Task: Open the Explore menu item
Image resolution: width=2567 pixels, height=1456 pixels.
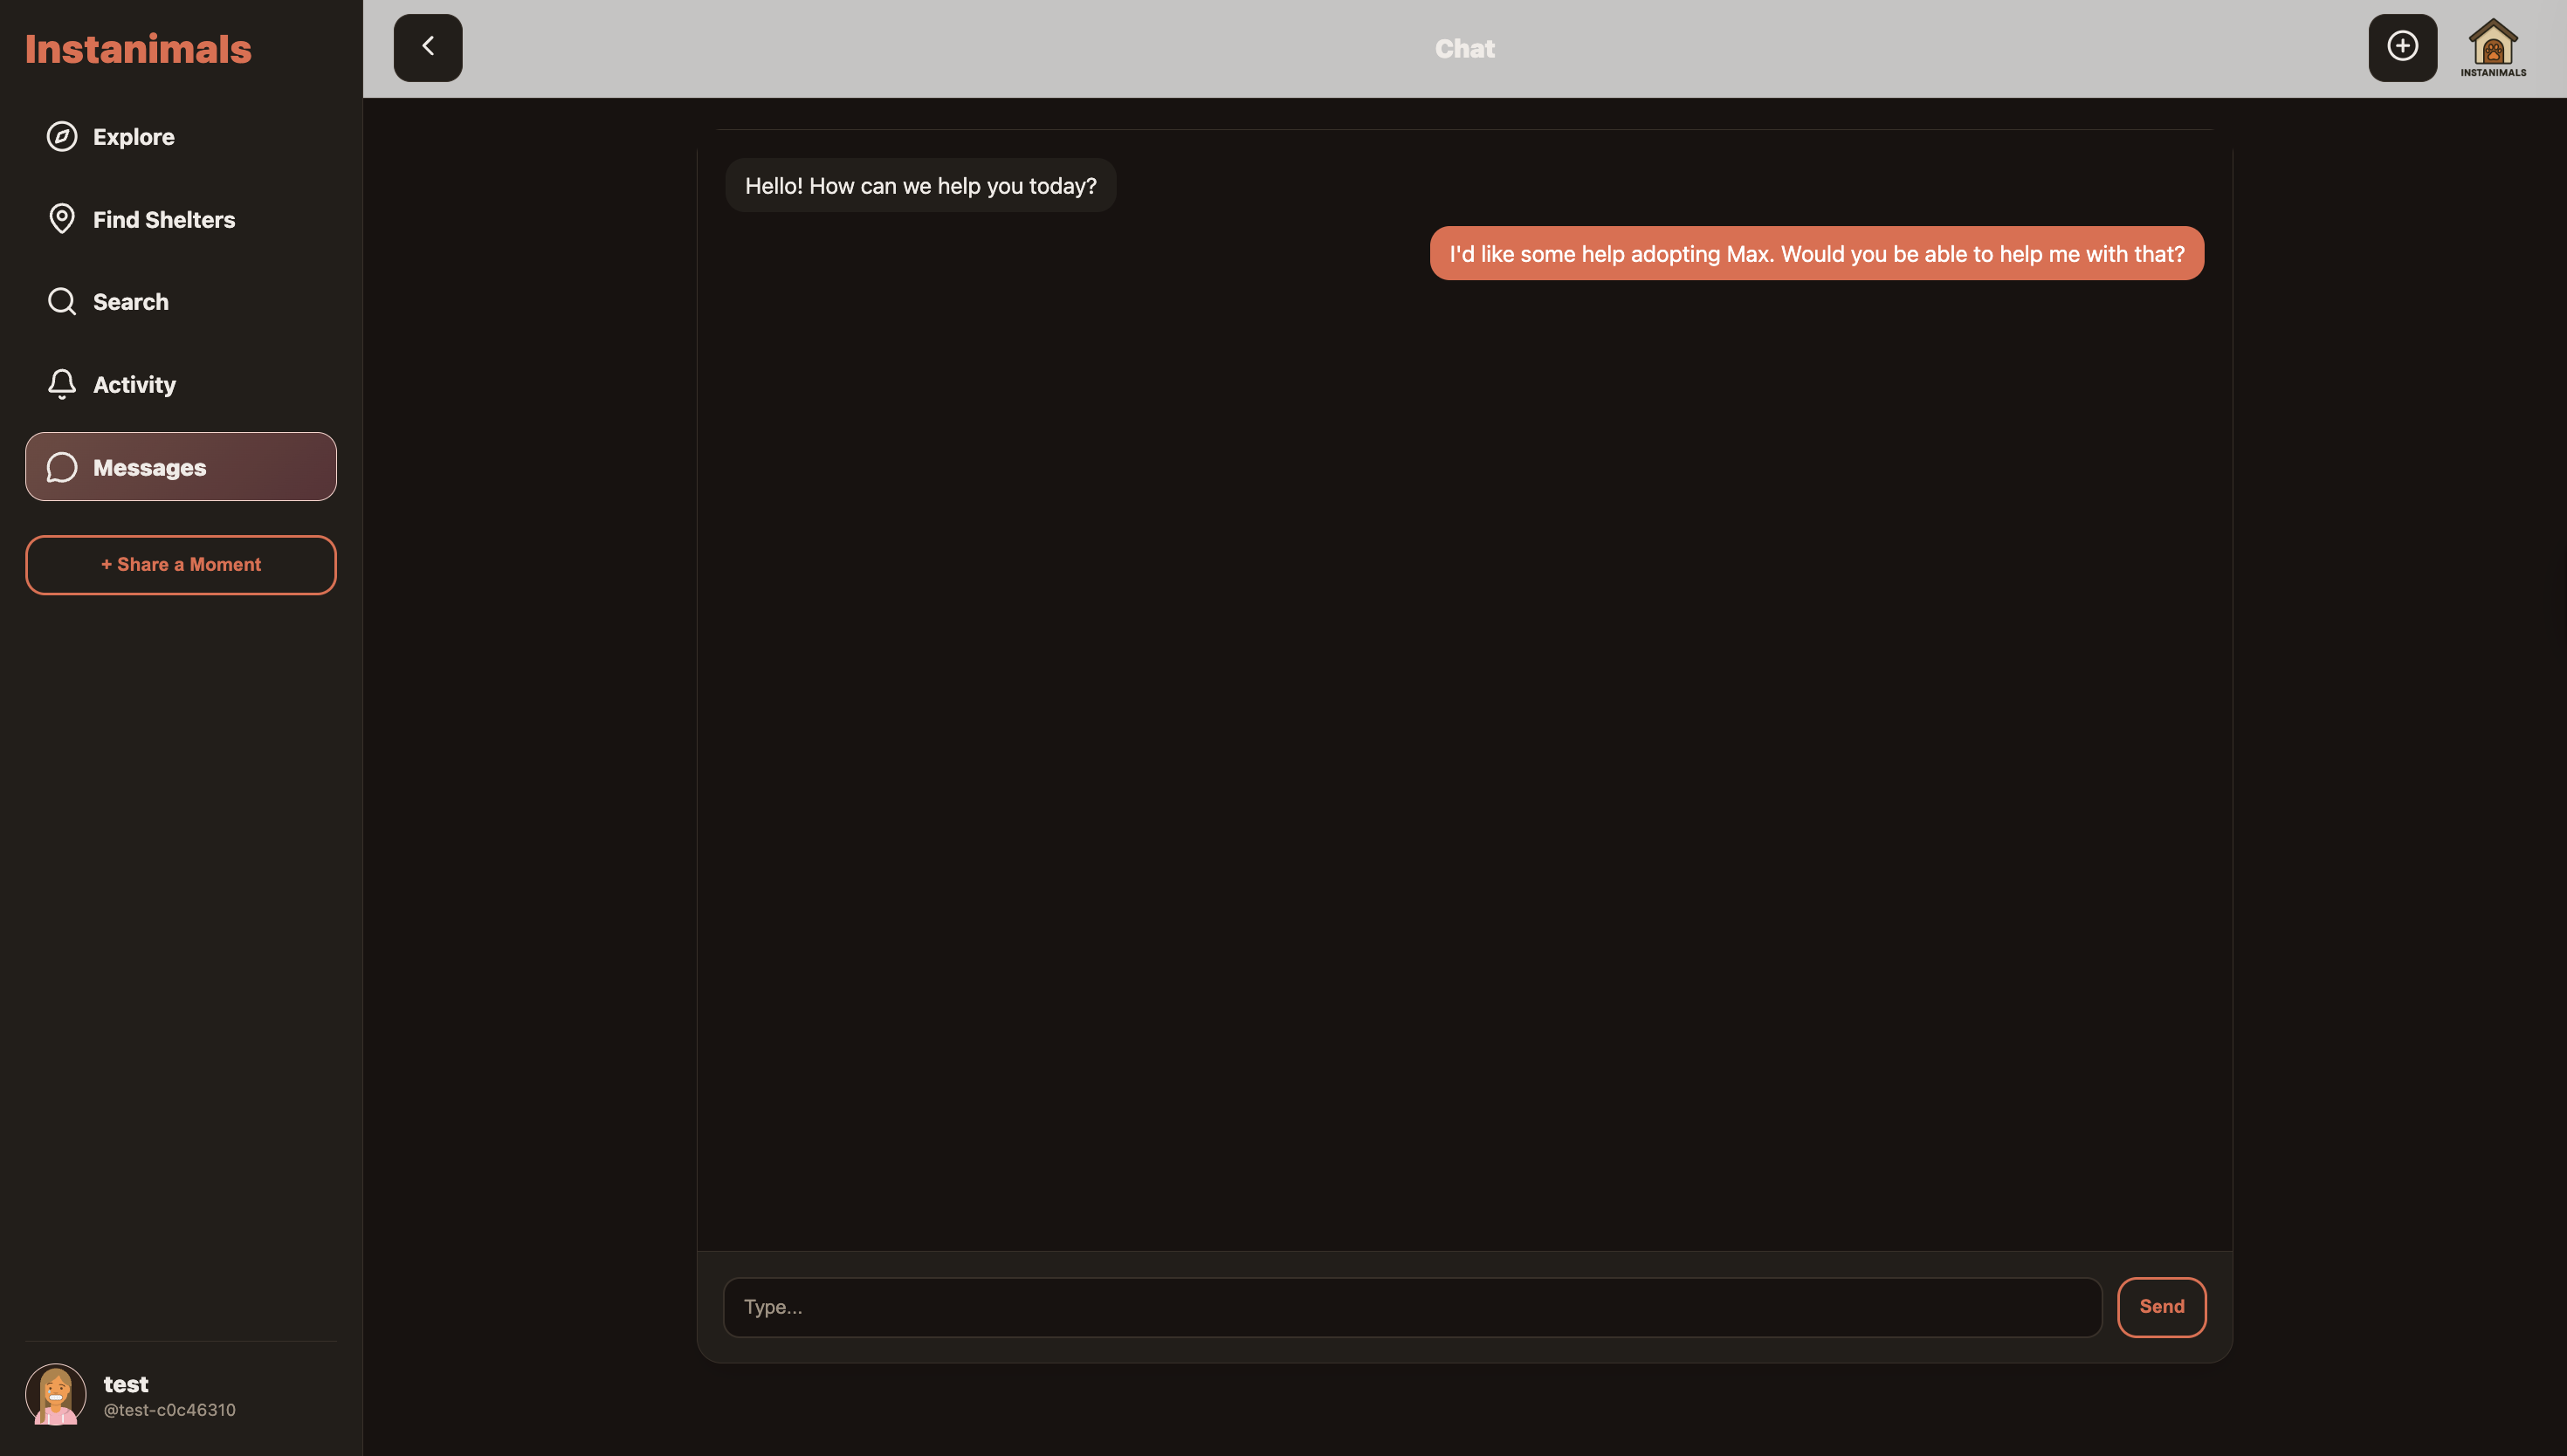Action: coord(133,137)
